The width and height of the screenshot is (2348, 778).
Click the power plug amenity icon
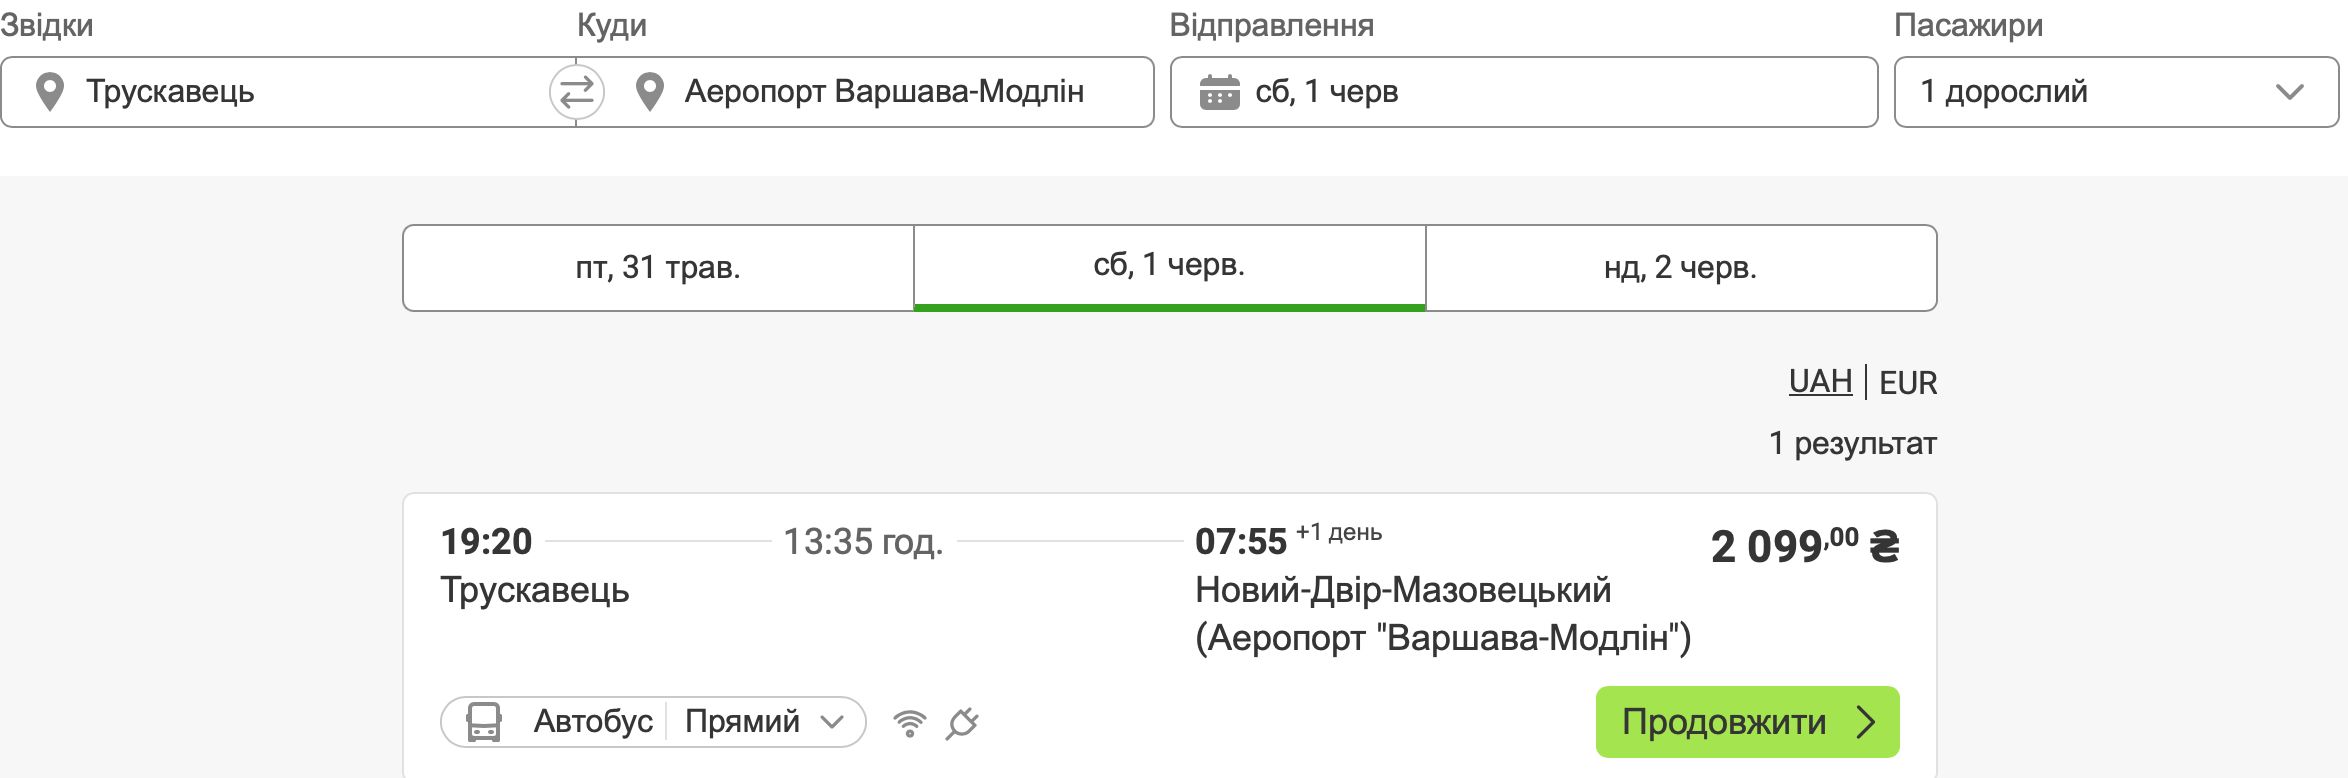click(962, 723)
